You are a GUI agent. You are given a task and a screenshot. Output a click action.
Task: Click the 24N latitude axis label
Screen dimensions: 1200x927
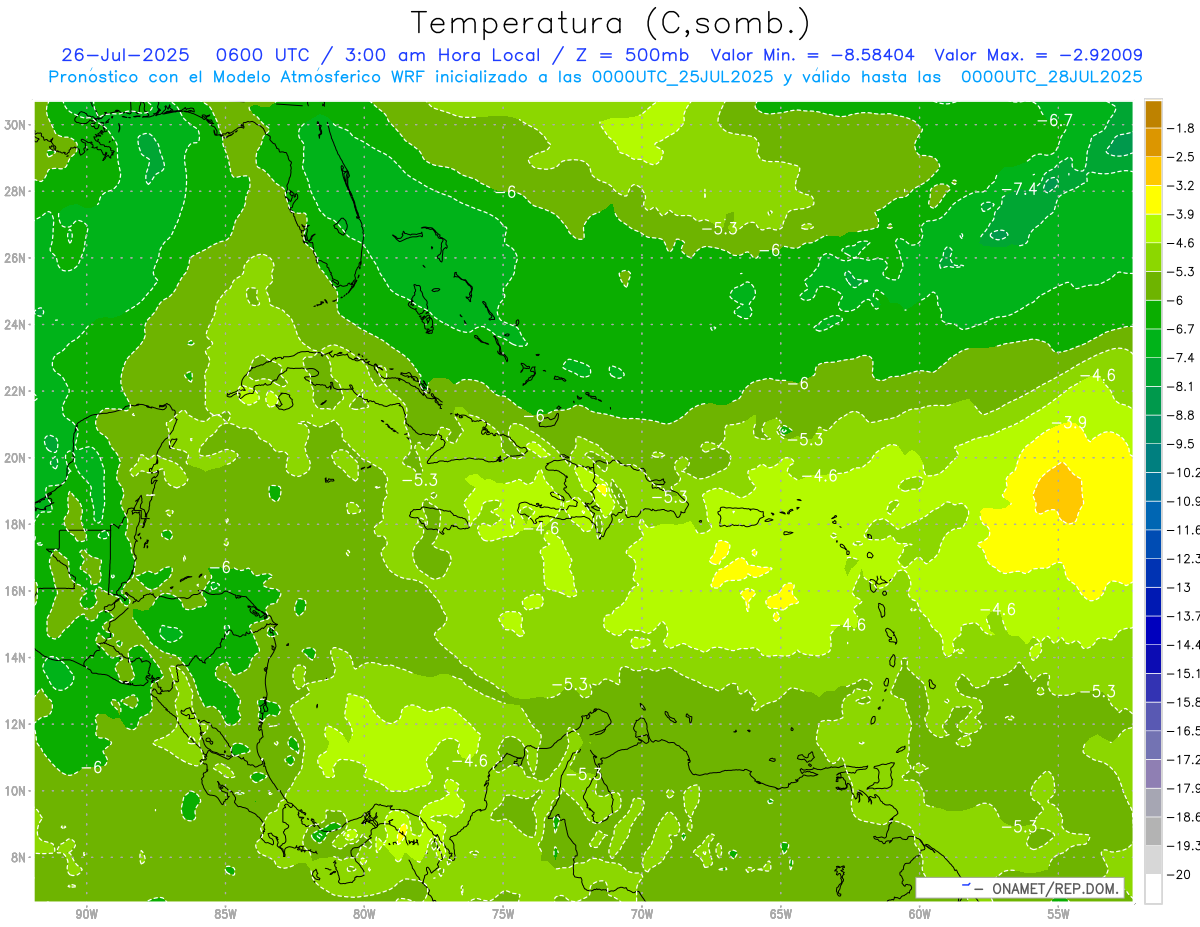(17, 324)
